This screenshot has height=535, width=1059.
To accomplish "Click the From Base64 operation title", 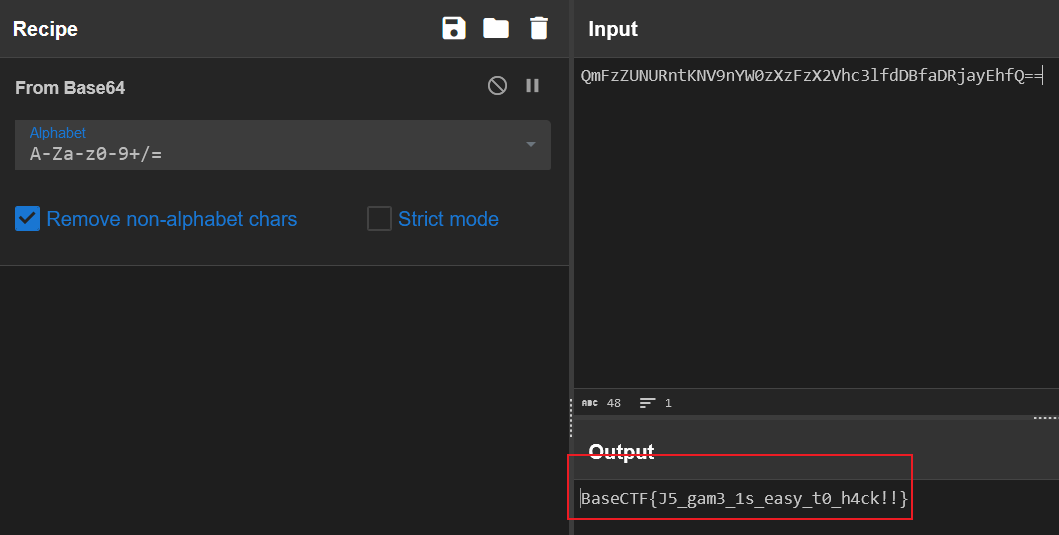I will click(x=70, y=88).
